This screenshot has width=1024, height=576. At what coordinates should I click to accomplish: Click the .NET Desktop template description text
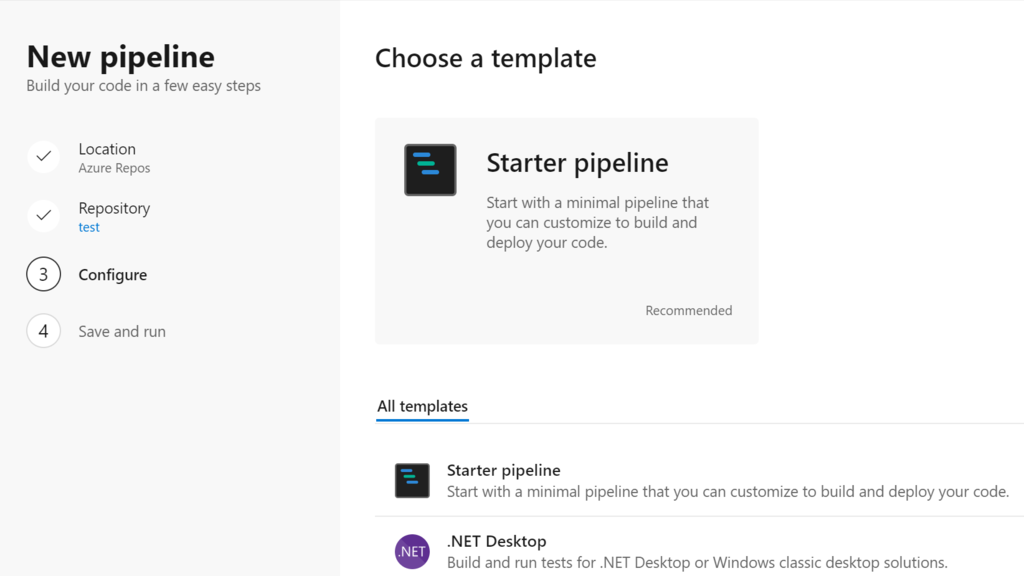point(696,562)
